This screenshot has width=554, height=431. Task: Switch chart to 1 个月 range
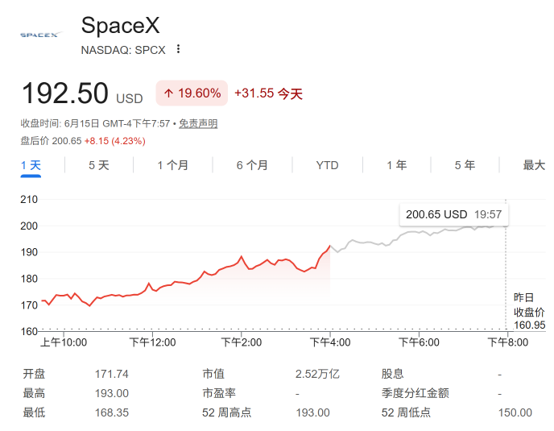[173, 165]
